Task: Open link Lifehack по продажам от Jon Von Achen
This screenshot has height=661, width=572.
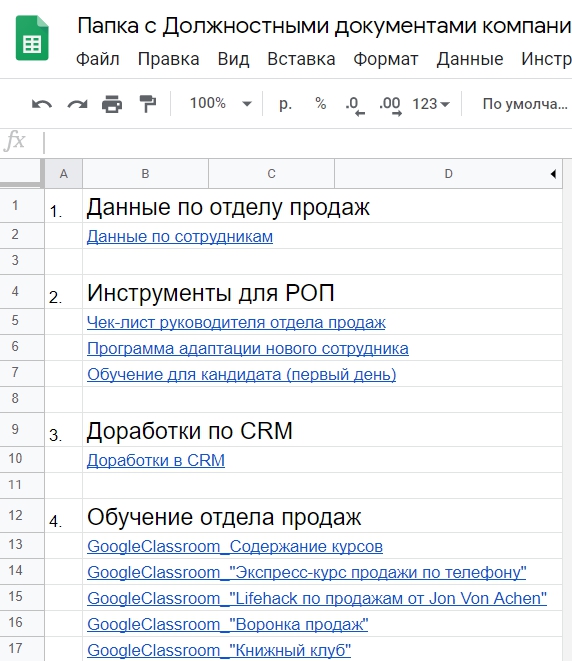Action: 317,599
